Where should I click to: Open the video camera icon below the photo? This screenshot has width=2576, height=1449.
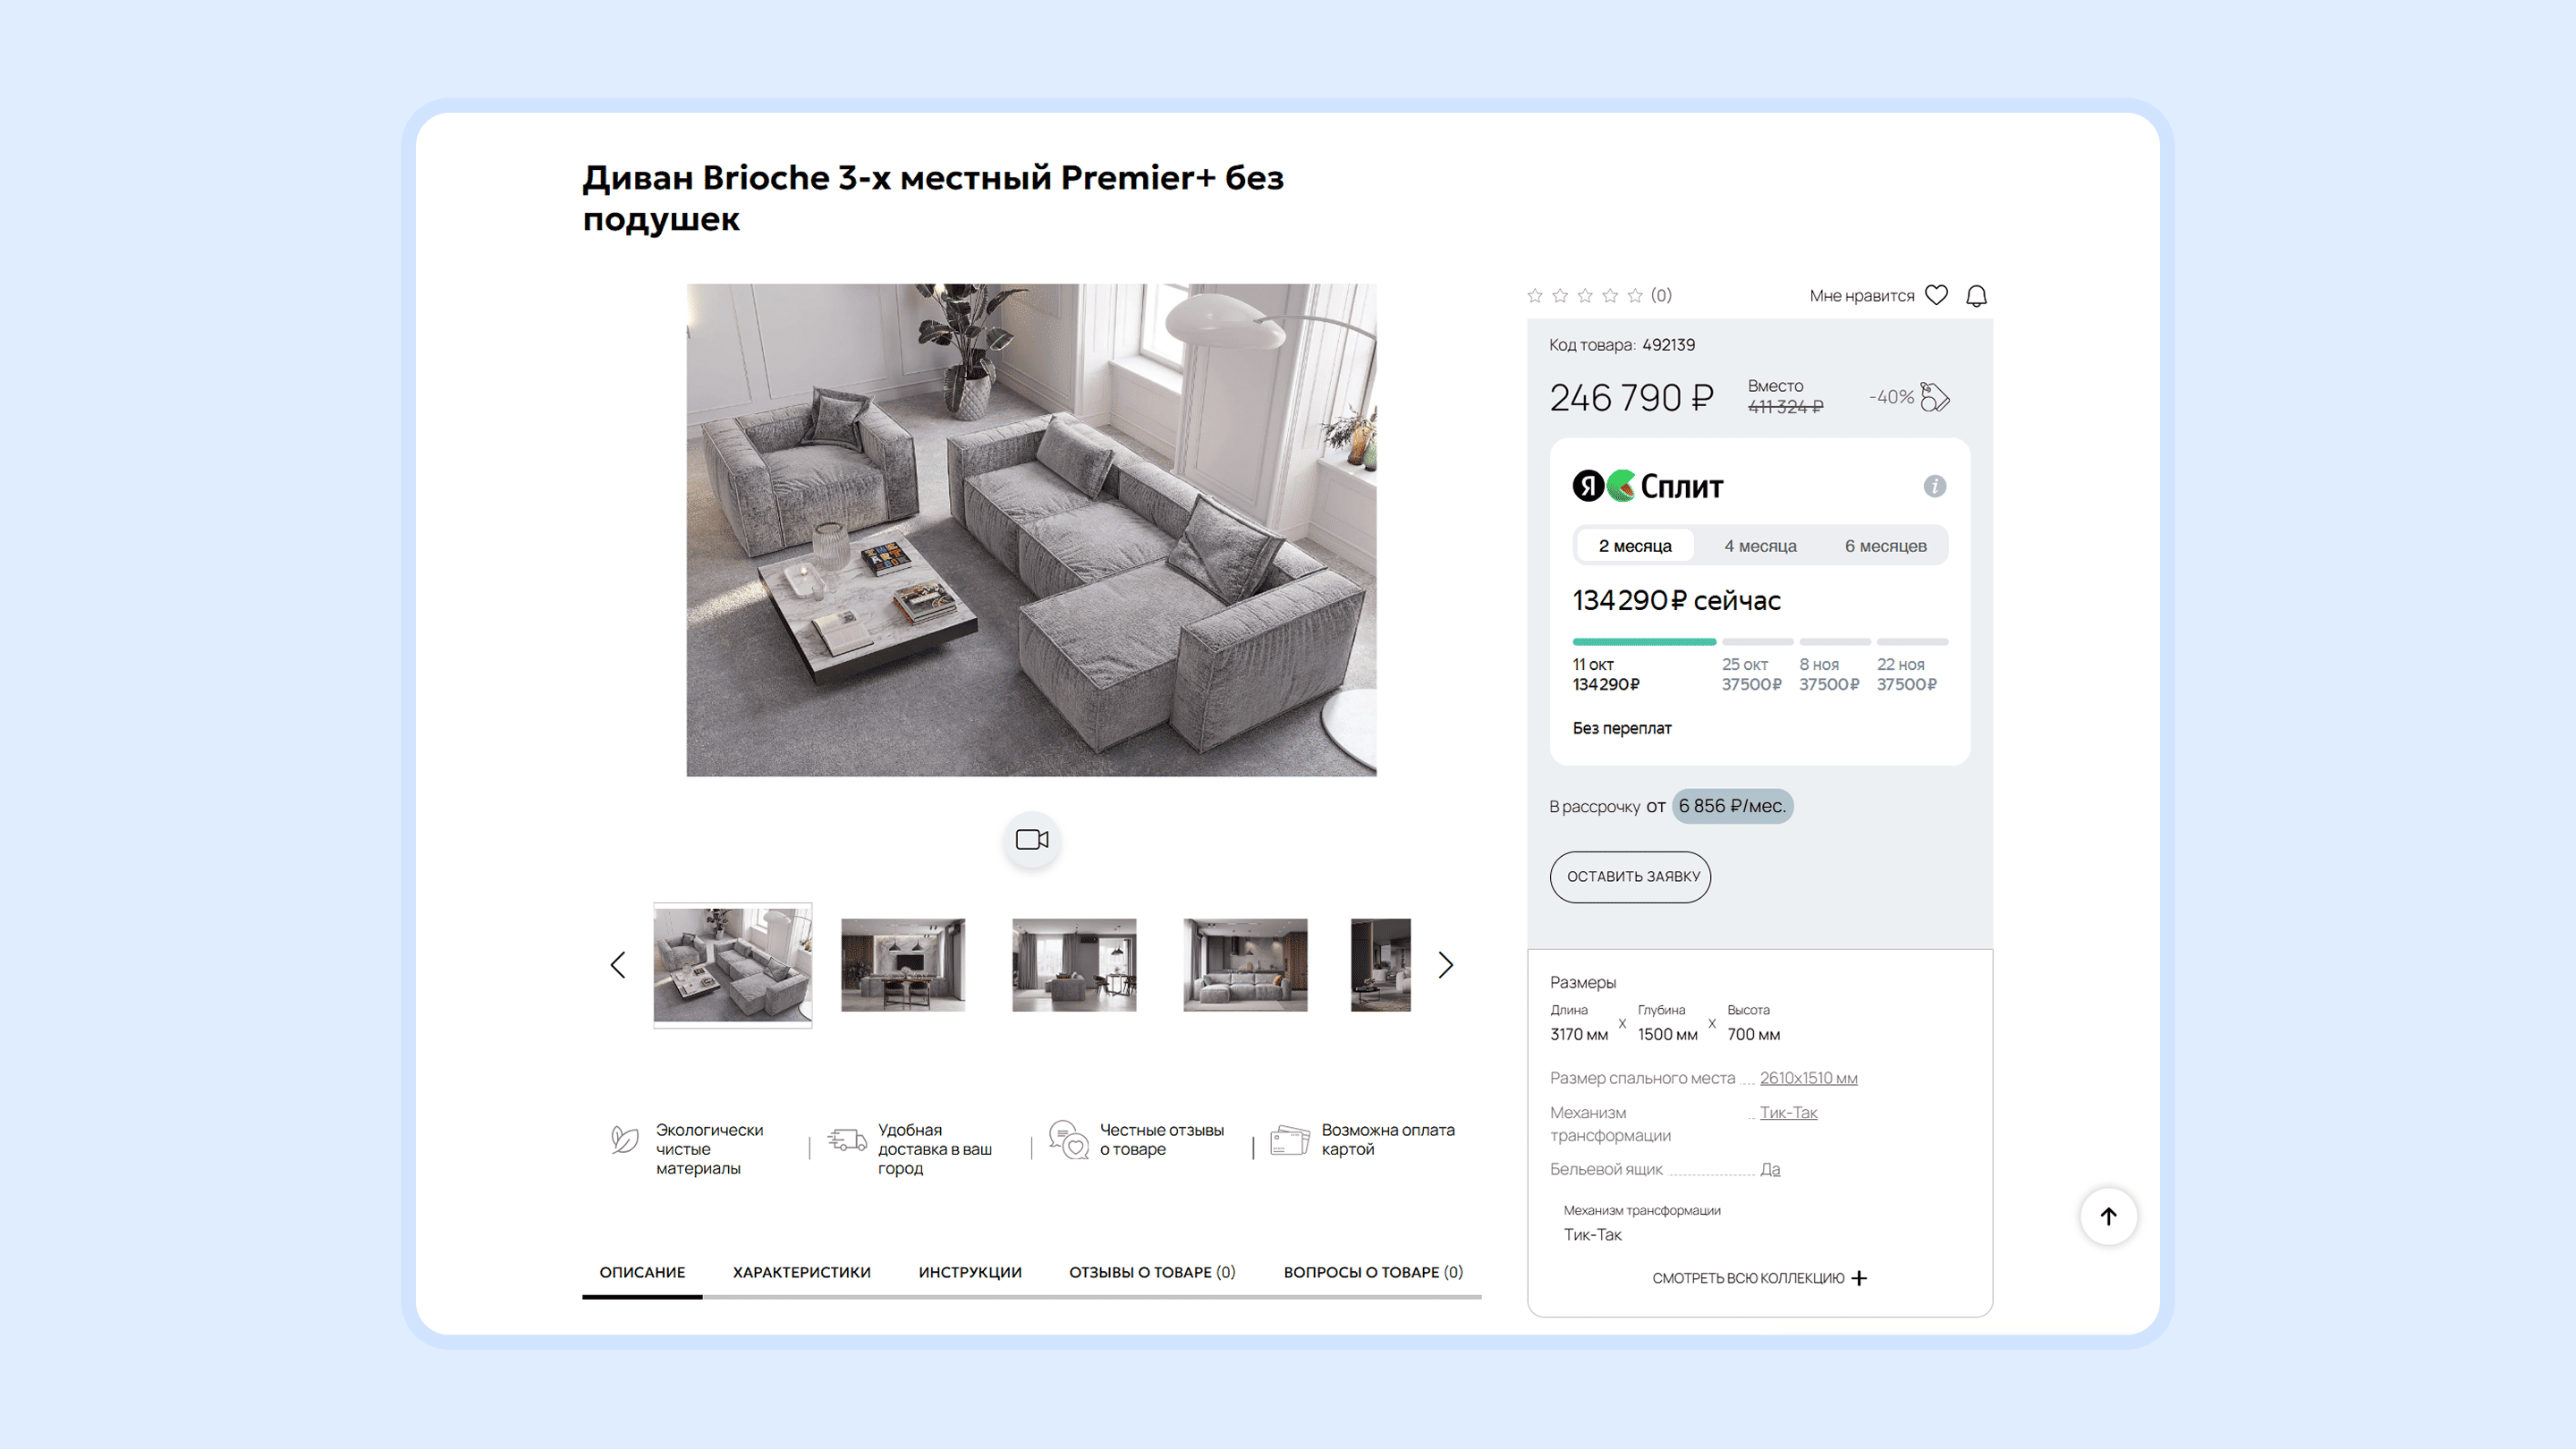tap(1032, 839)
